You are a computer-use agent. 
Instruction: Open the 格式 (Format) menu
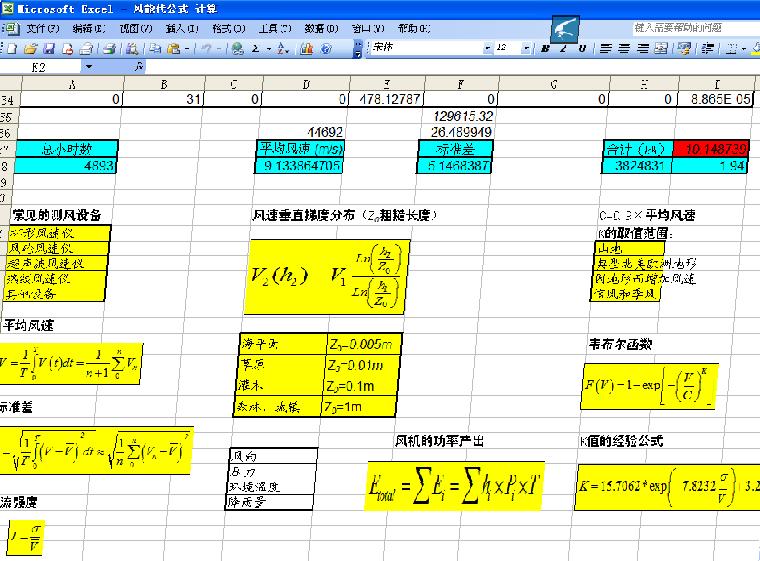pyautogui.click(x=229, y=29)
